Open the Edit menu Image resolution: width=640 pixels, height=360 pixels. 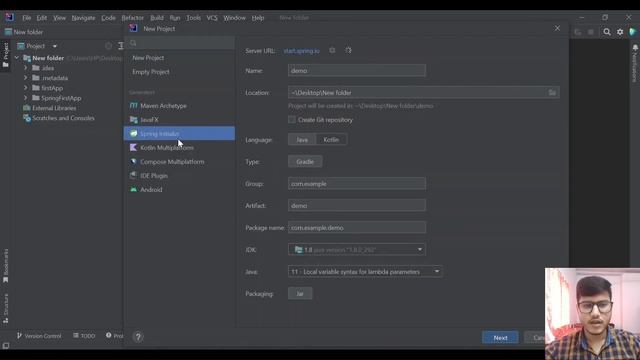42,18
